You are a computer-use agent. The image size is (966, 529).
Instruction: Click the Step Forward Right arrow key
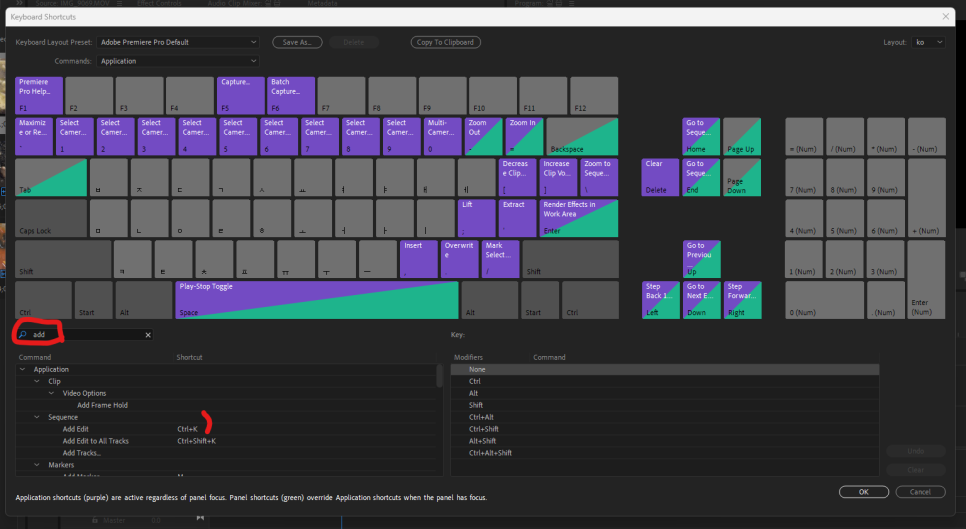pyautogui.click(x=742, y=300)
